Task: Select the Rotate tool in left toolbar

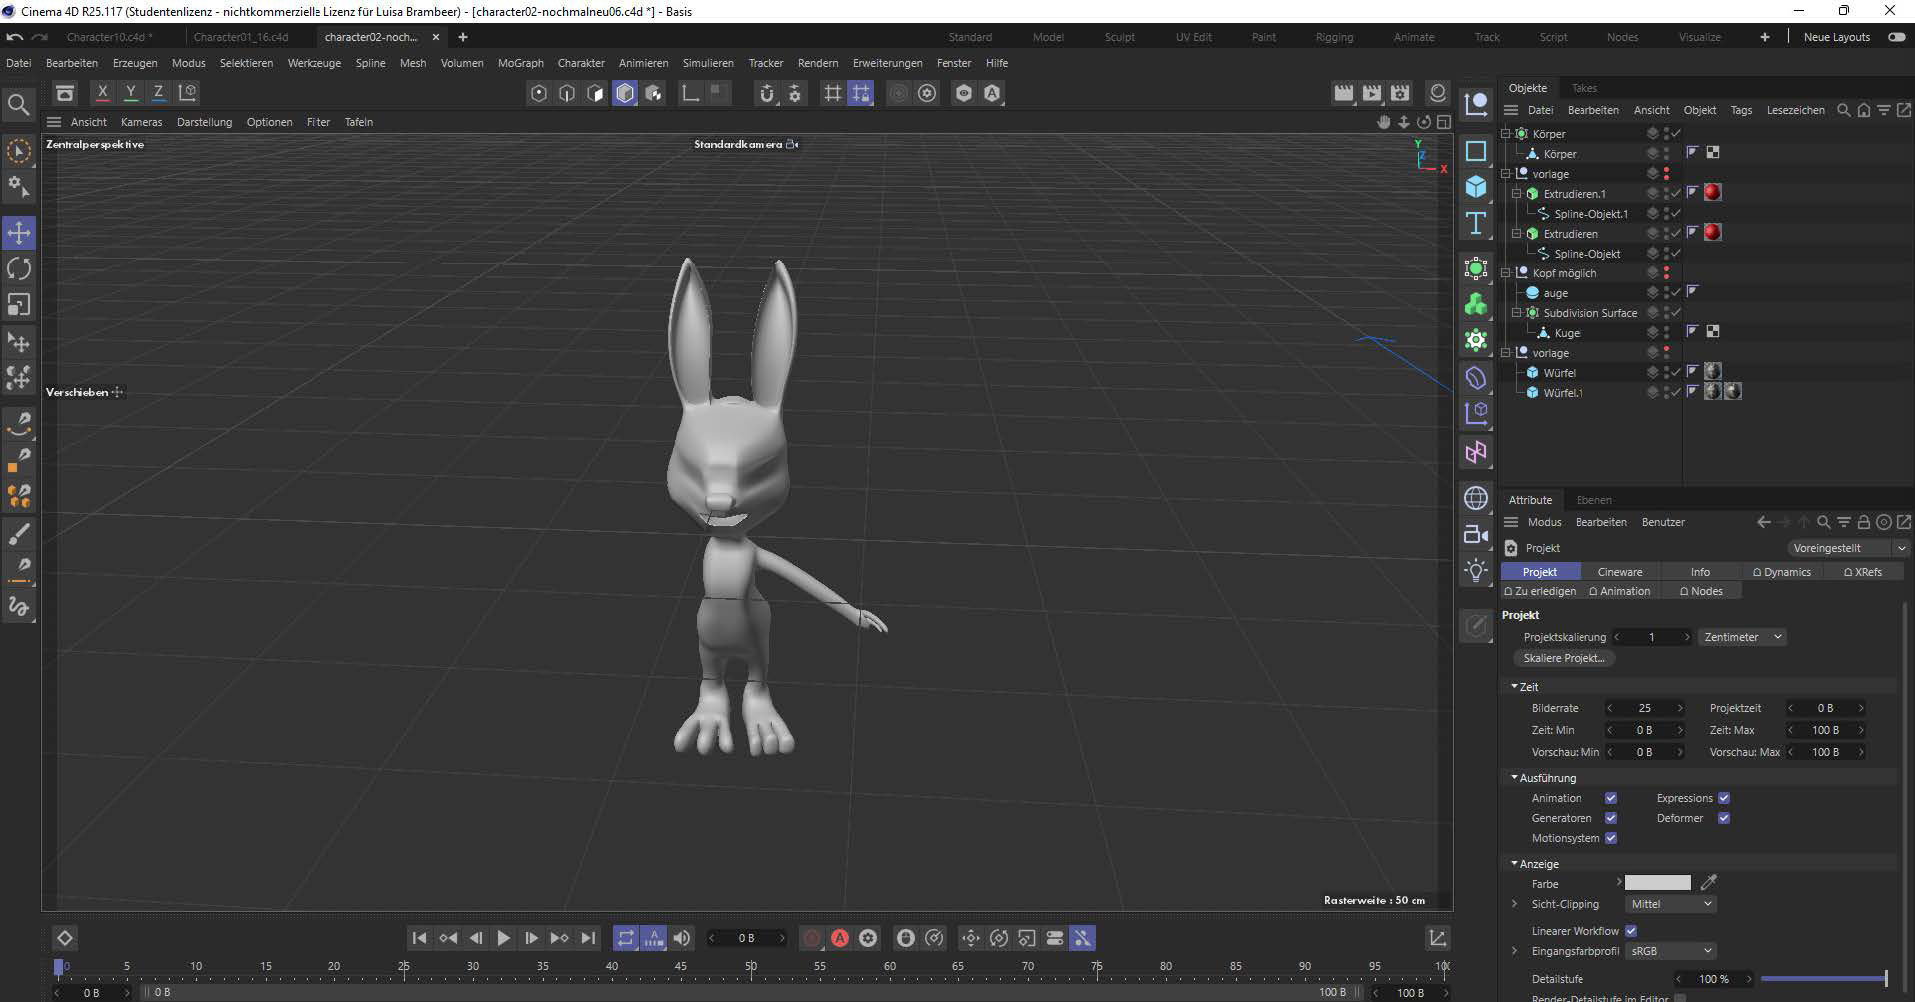Action: coord(19,269)
